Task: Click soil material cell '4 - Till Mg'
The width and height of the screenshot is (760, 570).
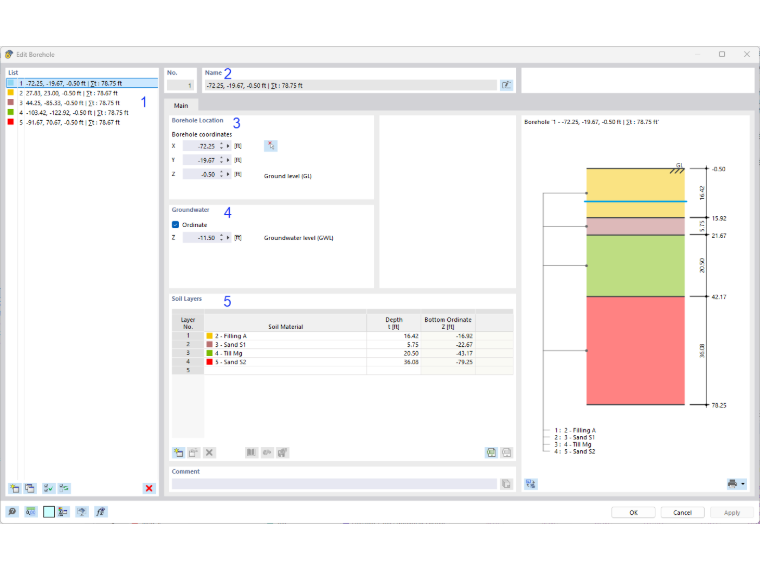Action: point(285,353)
